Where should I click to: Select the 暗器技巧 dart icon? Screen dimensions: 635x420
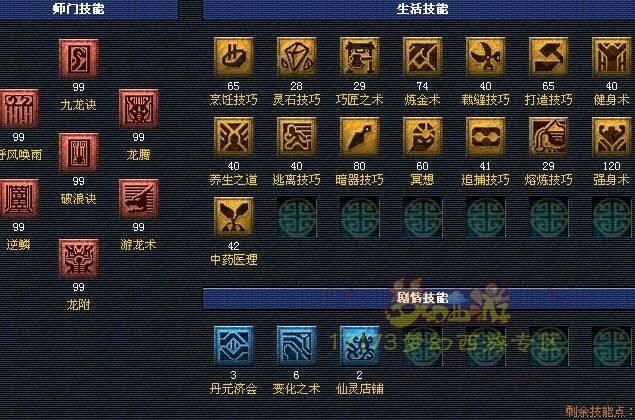pos(360,137)
